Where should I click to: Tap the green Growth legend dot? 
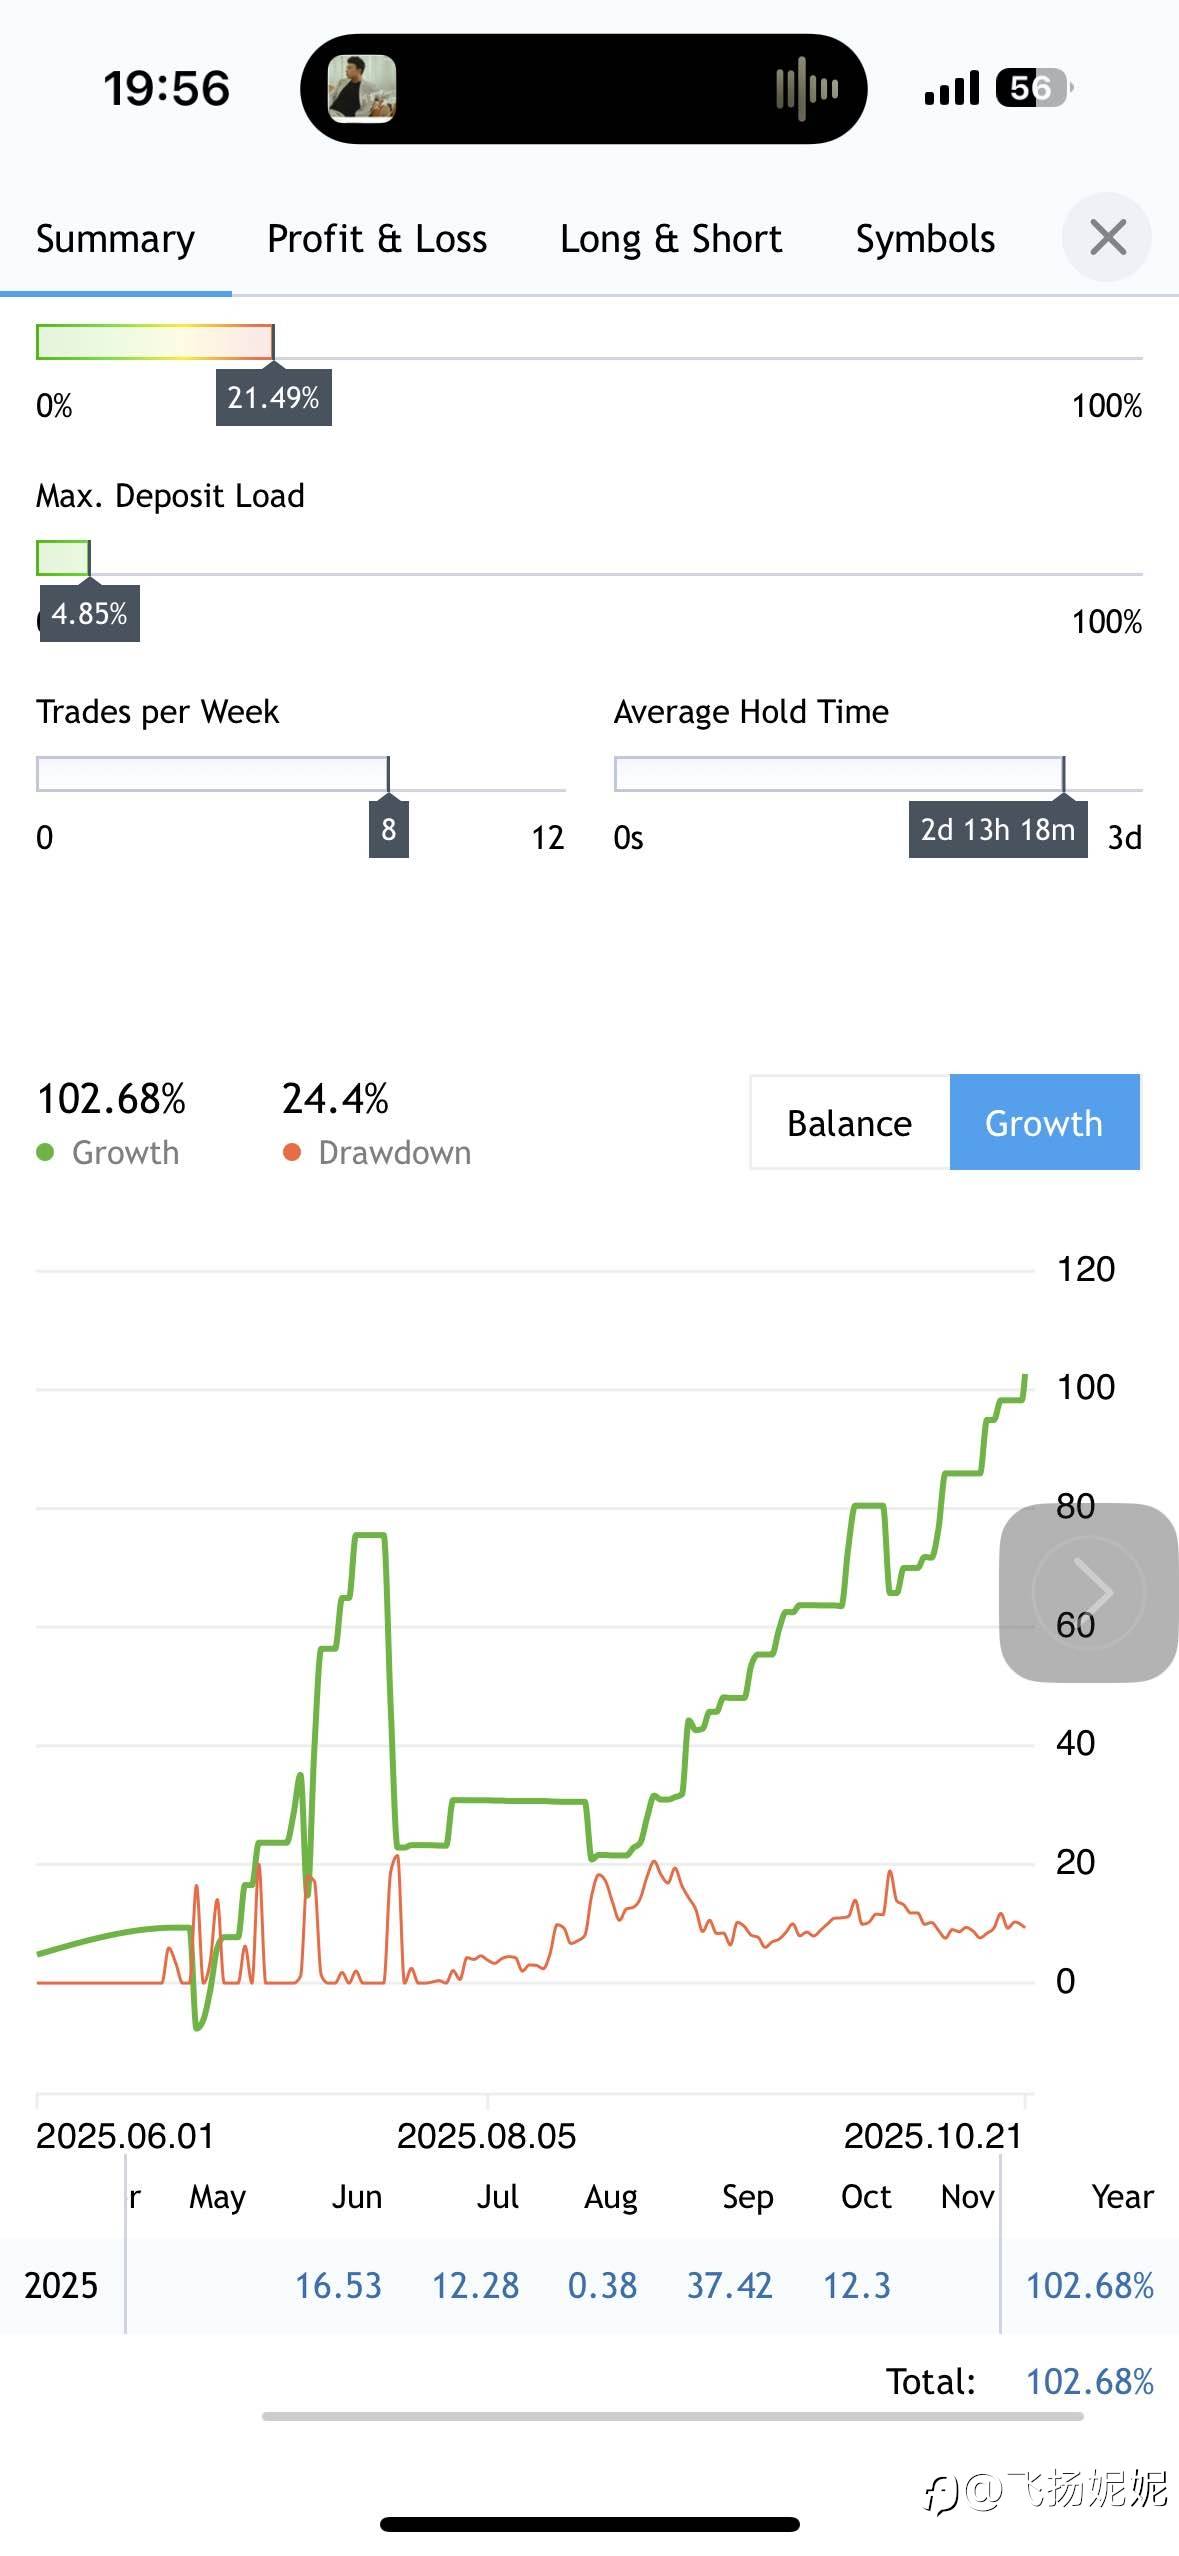45,1153
